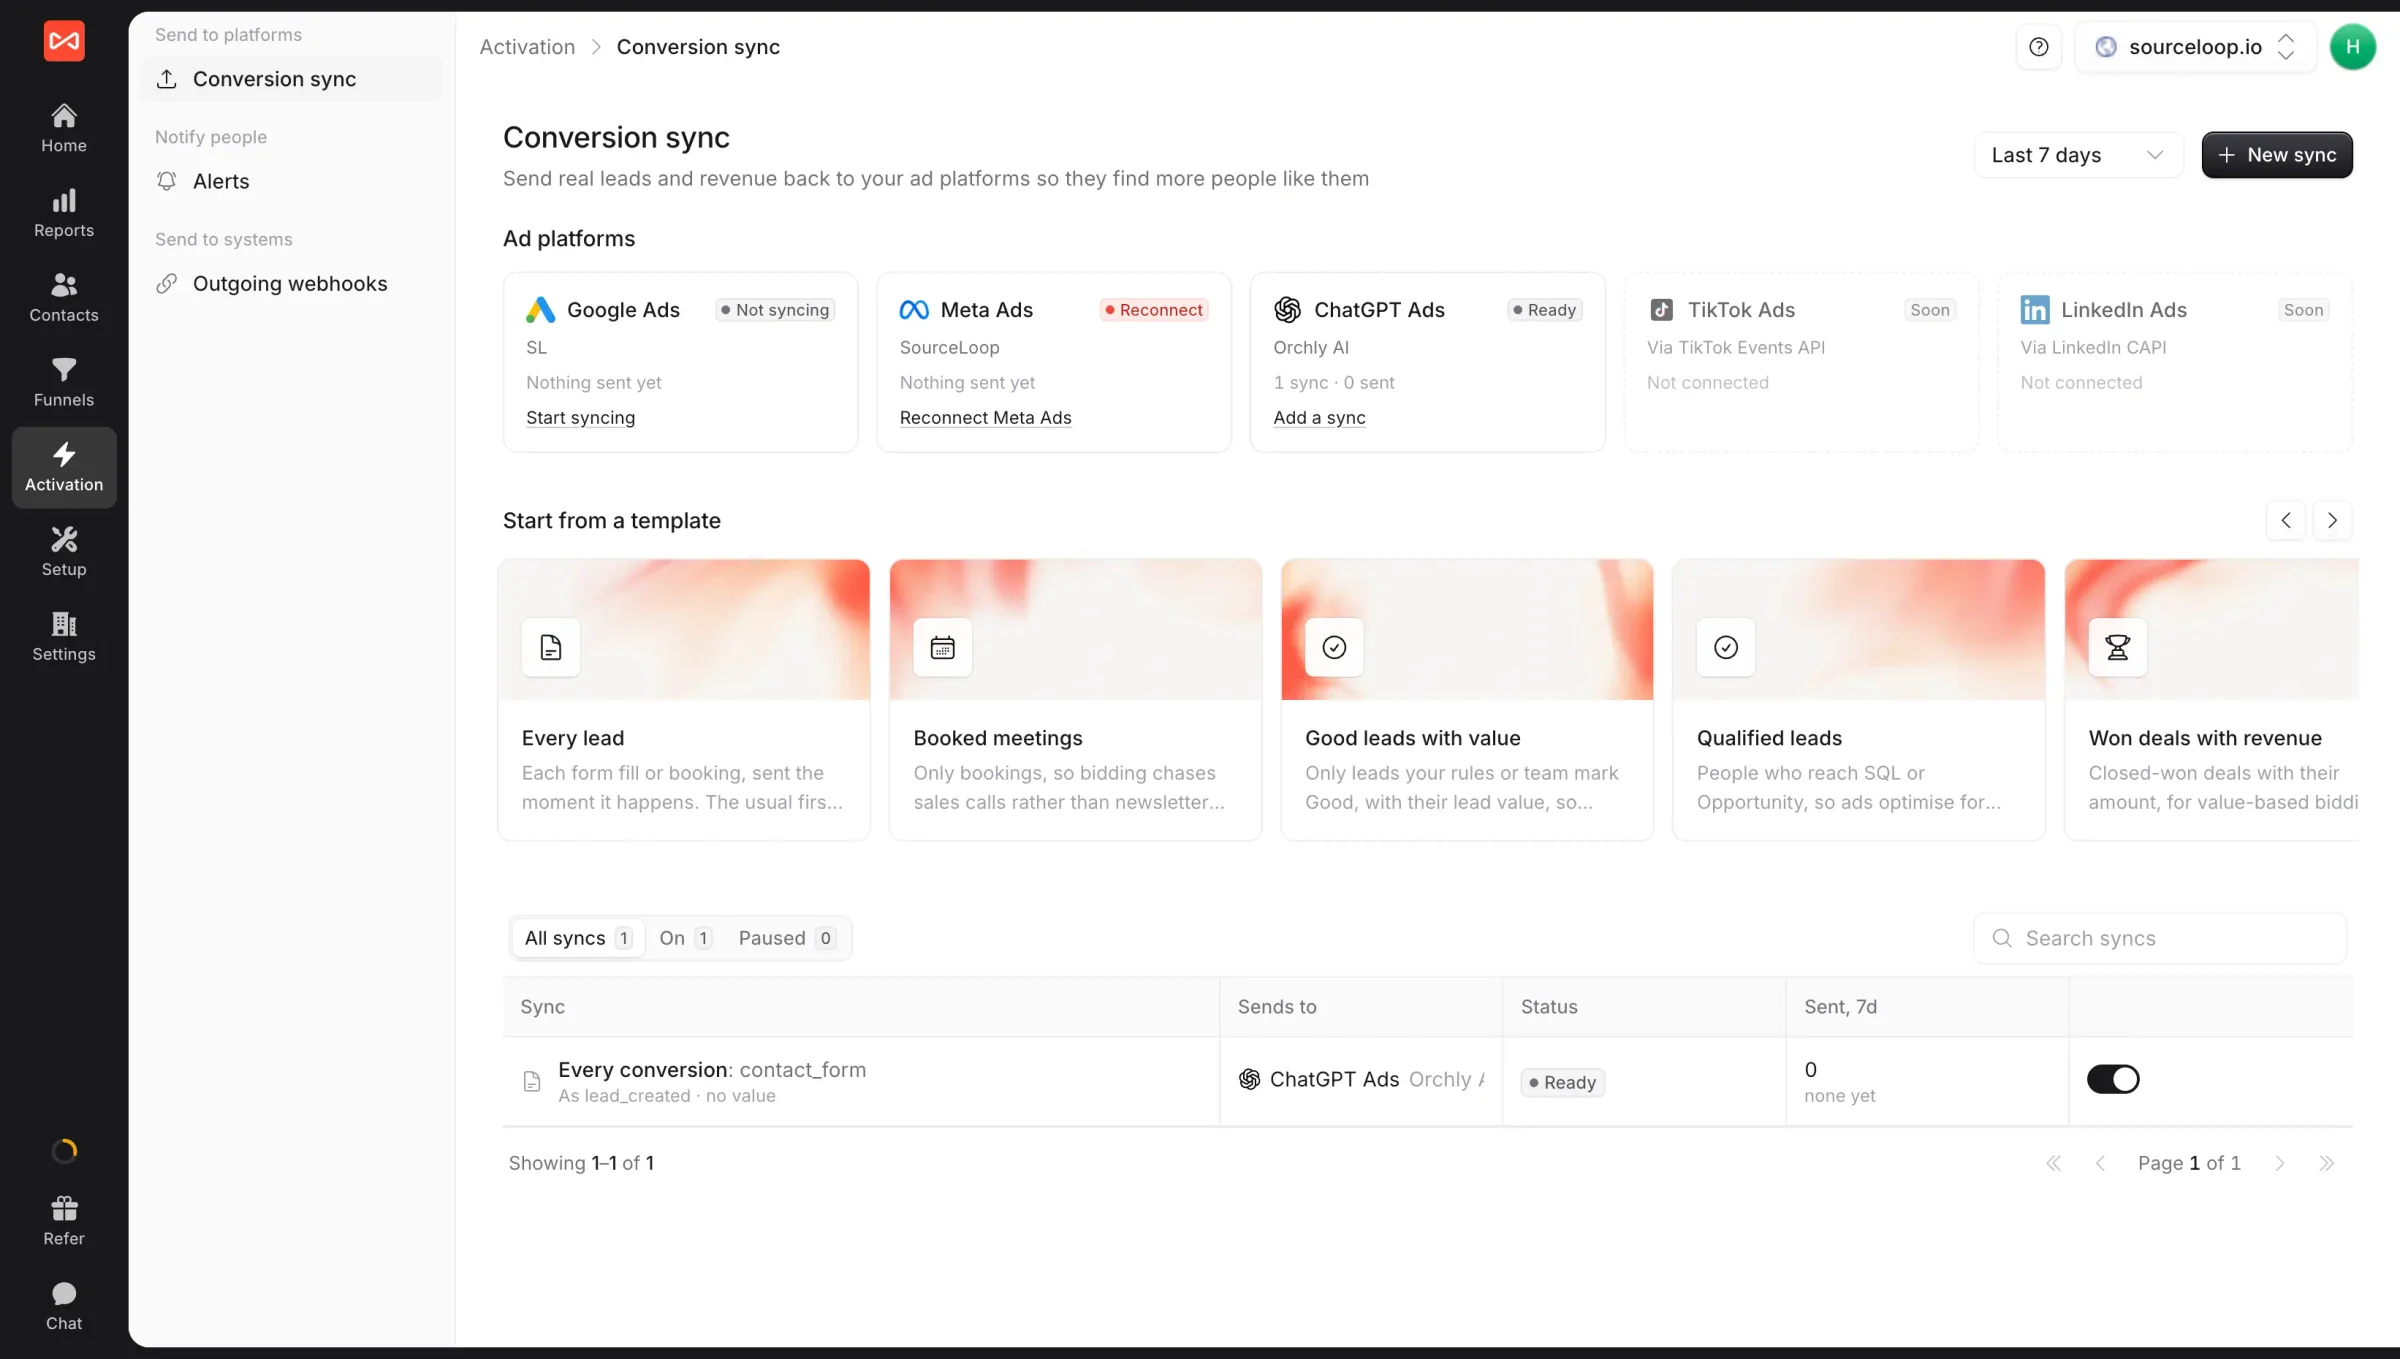Open Outgoing webhooks in side menu
Screen dimensions: 2400x1359
click(293, 284)
